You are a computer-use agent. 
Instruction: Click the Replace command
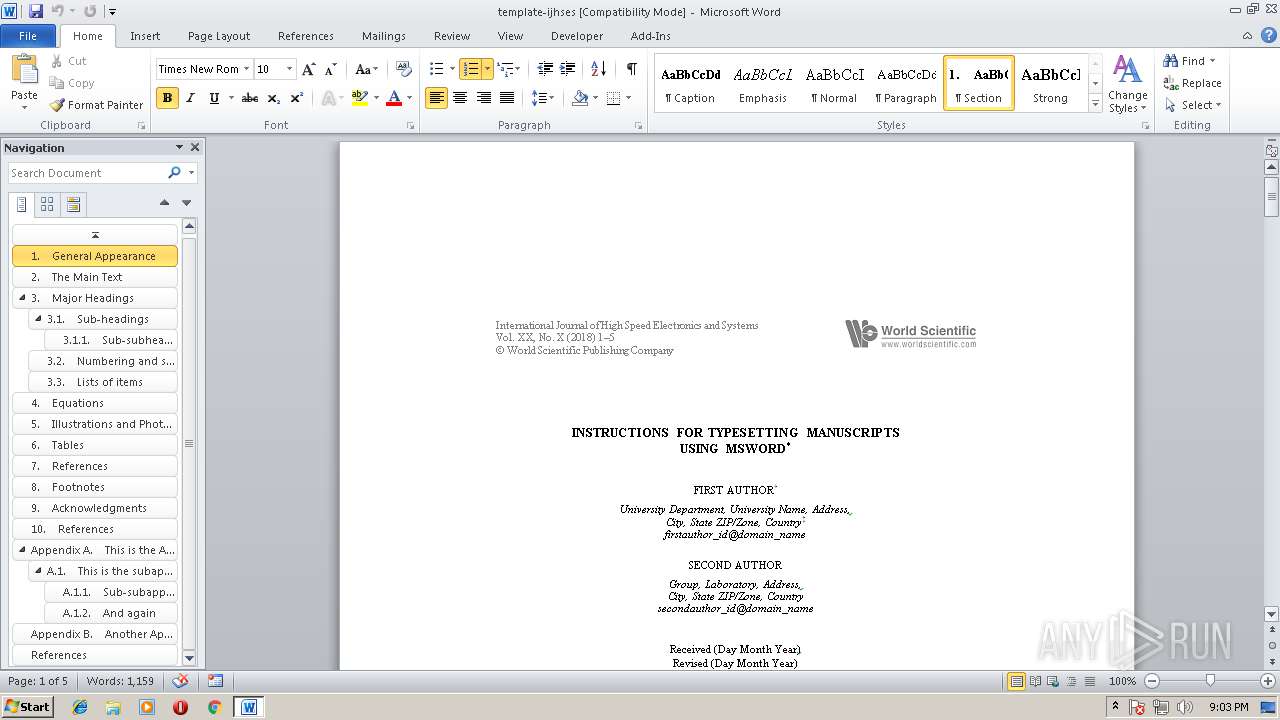point(1192,83)
